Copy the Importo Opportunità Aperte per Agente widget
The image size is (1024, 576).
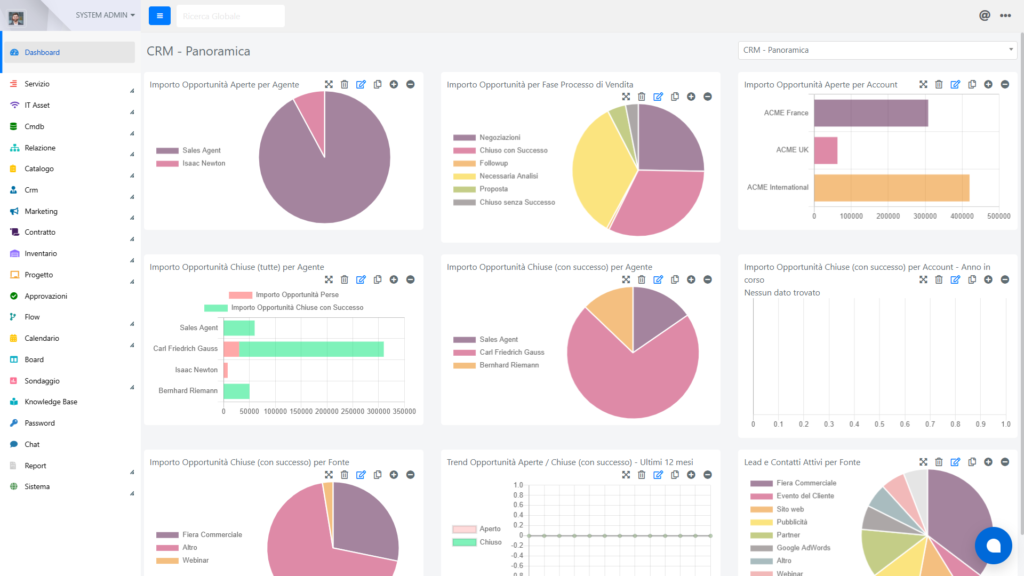(x=377, y=84)
